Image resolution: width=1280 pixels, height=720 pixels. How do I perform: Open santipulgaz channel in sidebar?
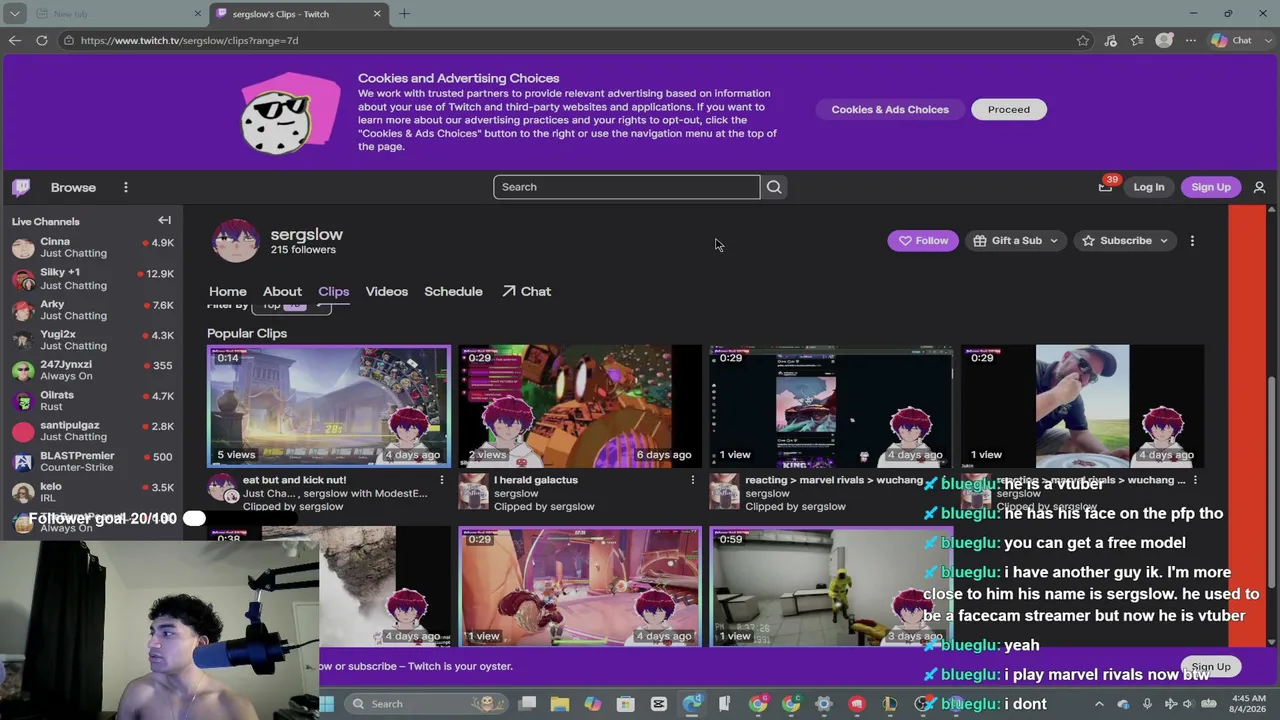click(x=92, y=431)
